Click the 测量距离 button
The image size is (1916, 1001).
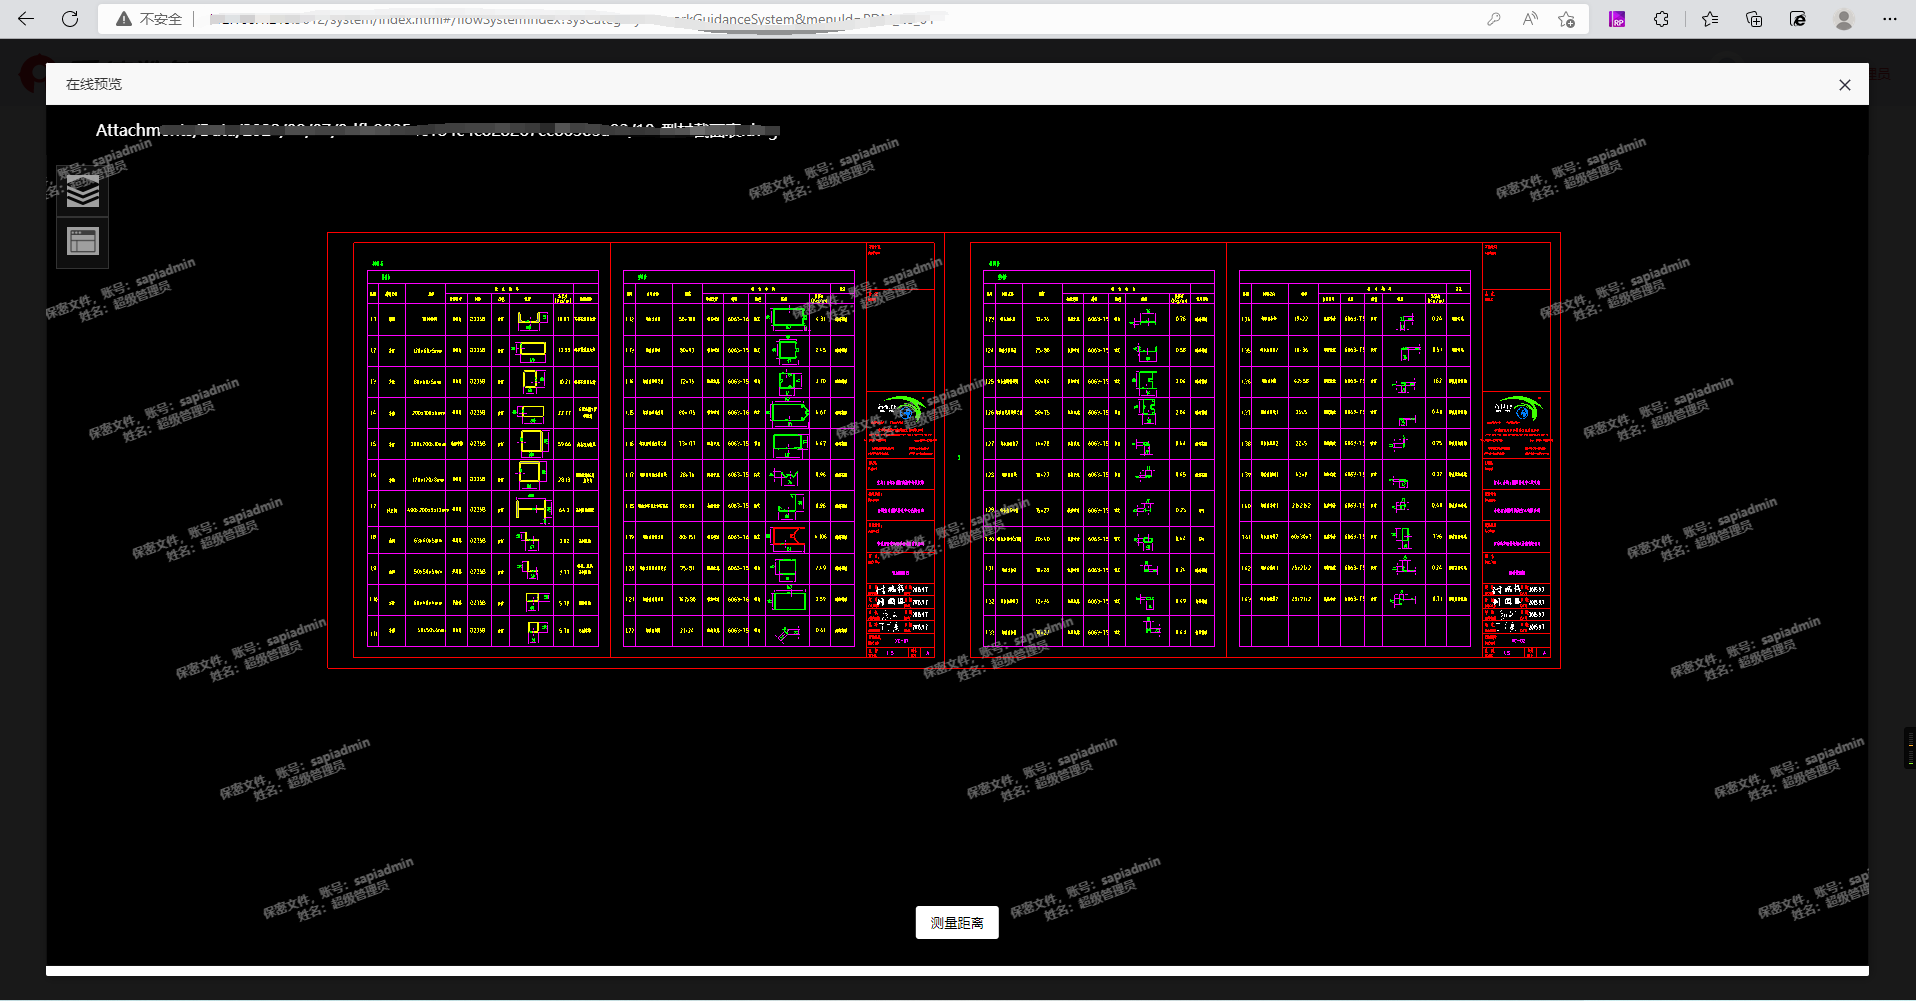point(957,923)
